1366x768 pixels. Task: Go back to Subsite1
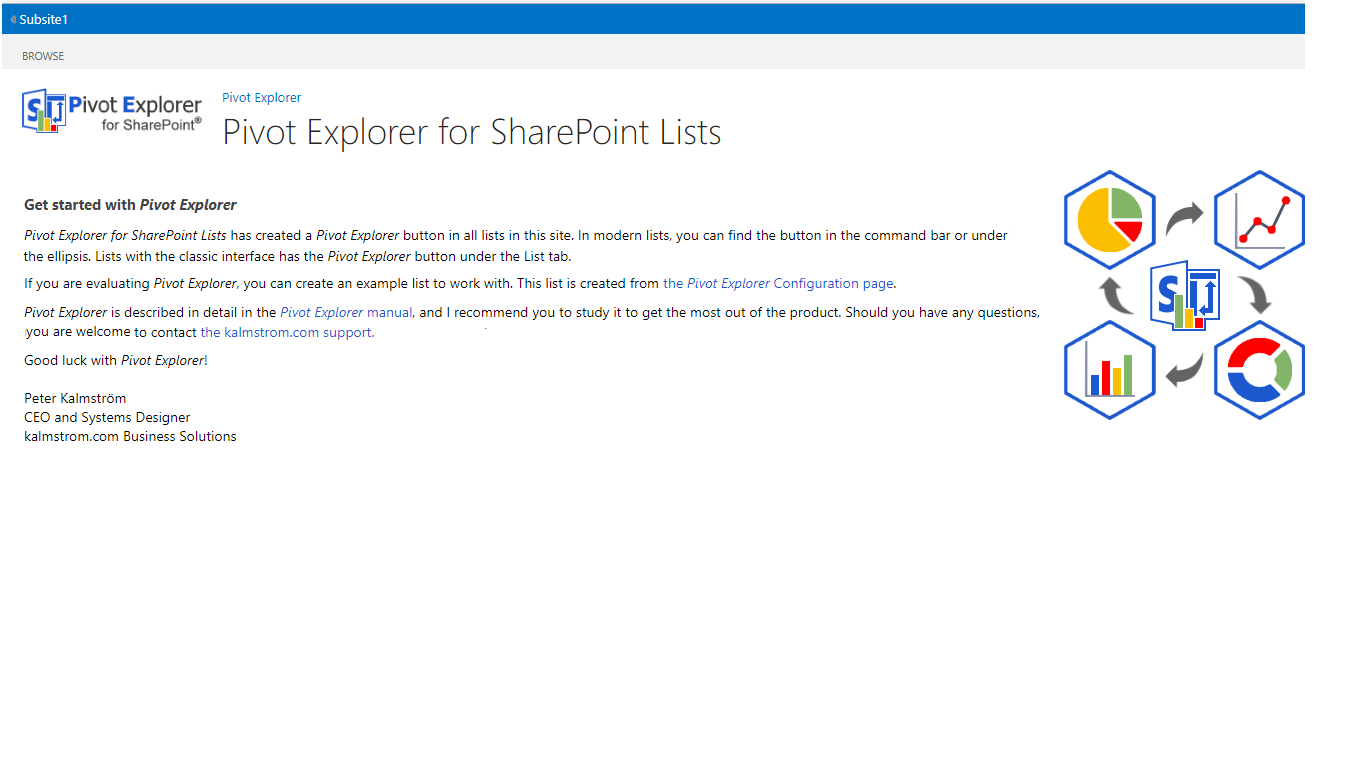(44, 19)
